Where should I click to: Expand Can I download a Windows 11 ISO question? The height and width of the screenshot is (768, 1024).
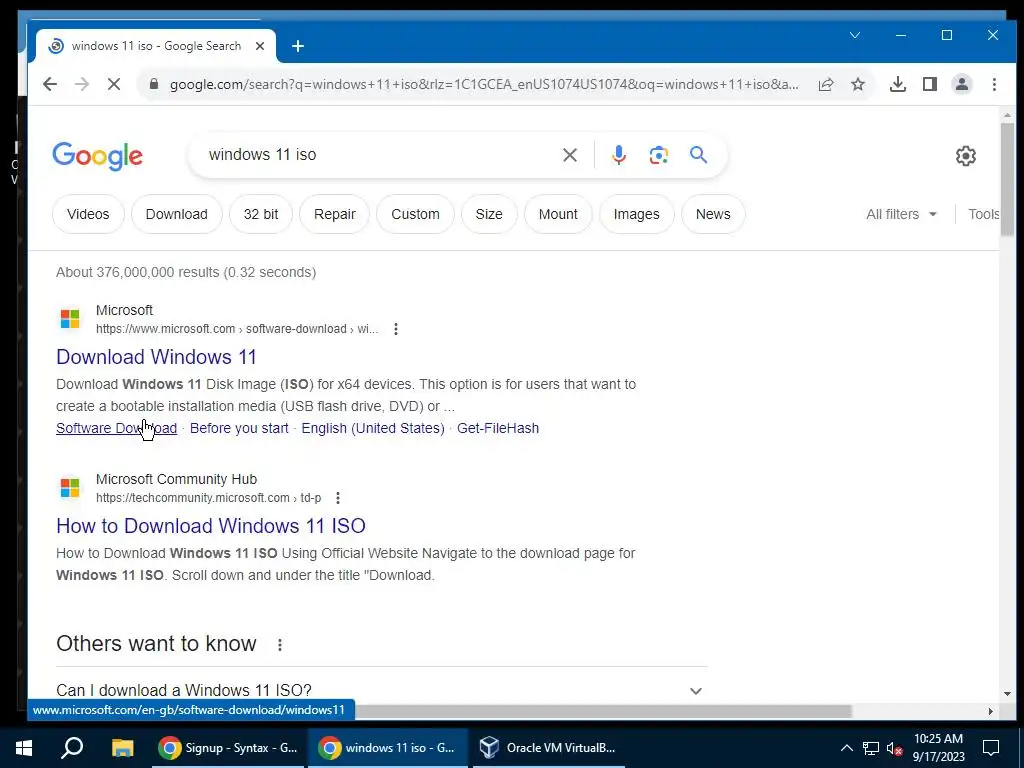click(x=381, y=690)
